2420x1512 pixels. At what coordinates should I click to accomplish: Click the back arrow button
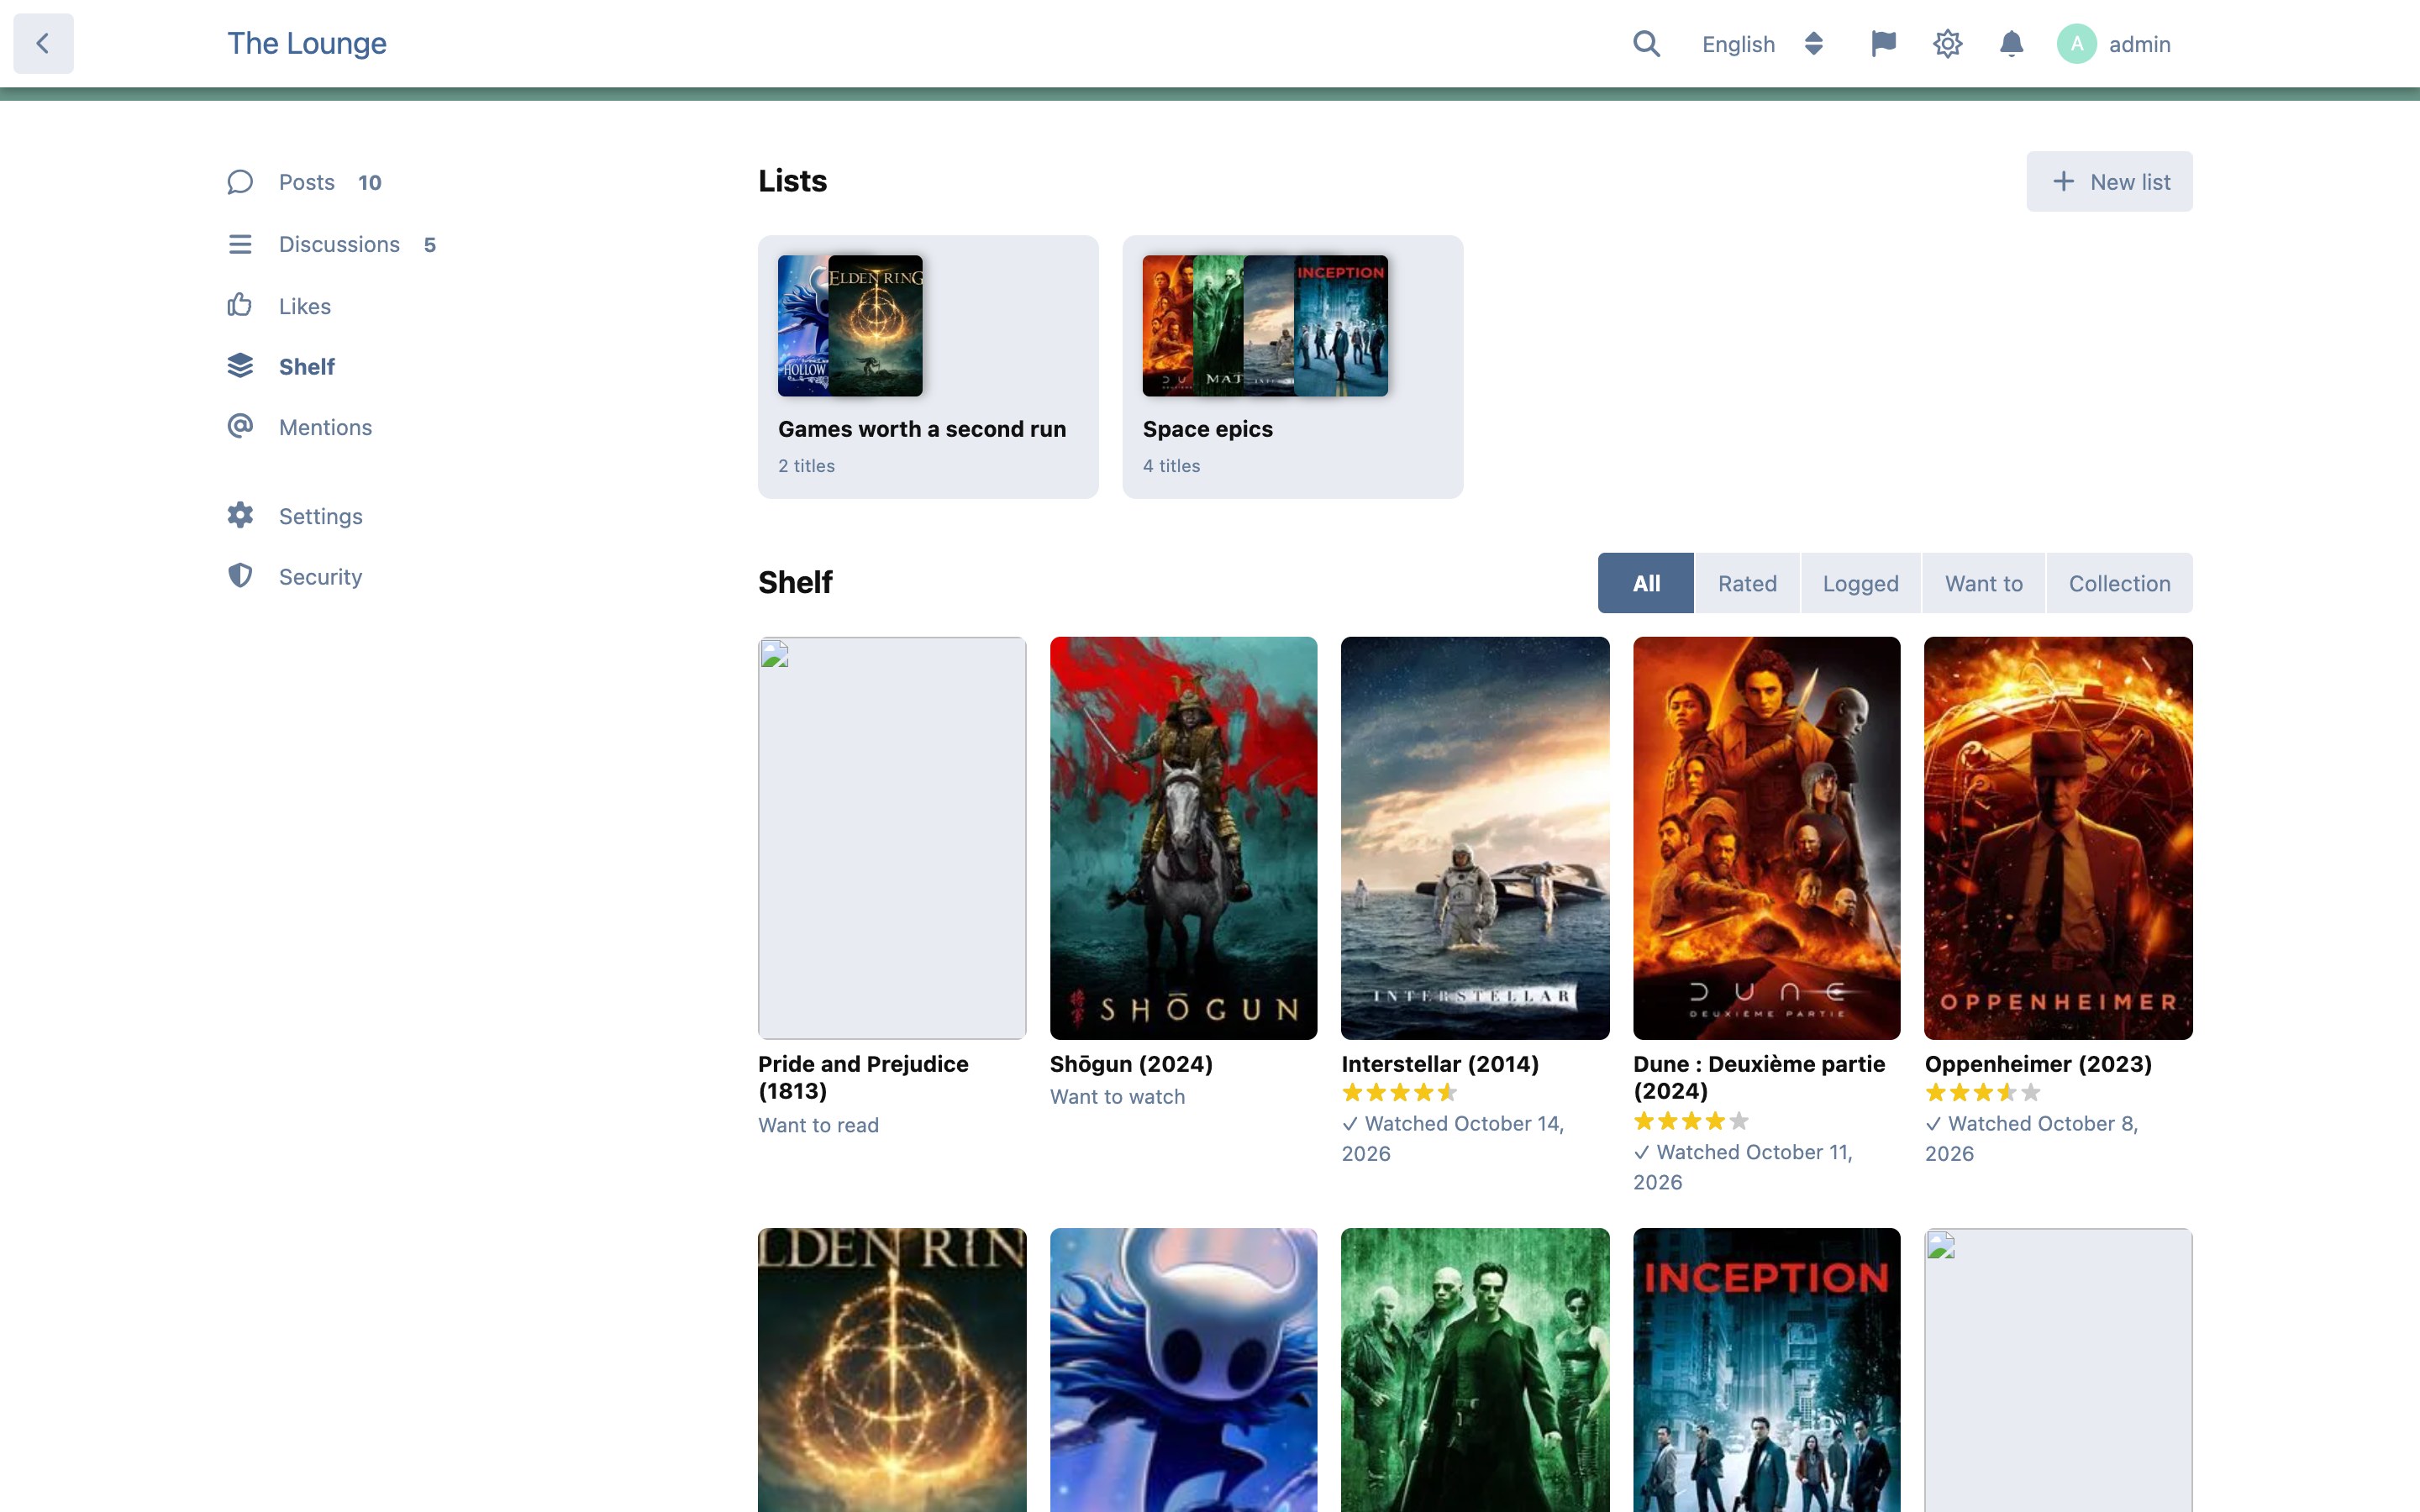pyautogui.click(x=43, y=43)
